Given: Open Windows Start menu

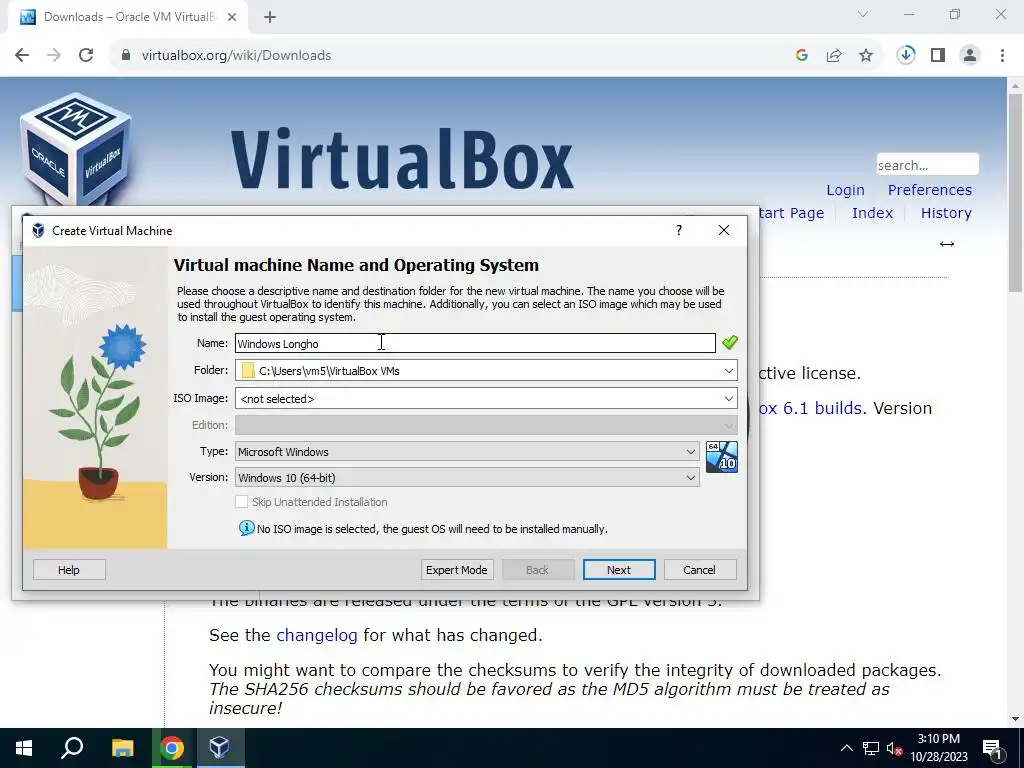Looking at the screenshot, I should (24, 748).
